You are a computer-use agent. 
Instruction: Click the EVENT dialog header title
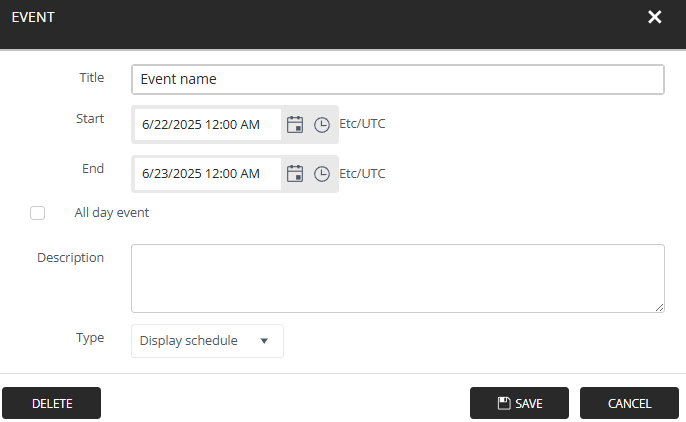[x=33, y=17]
